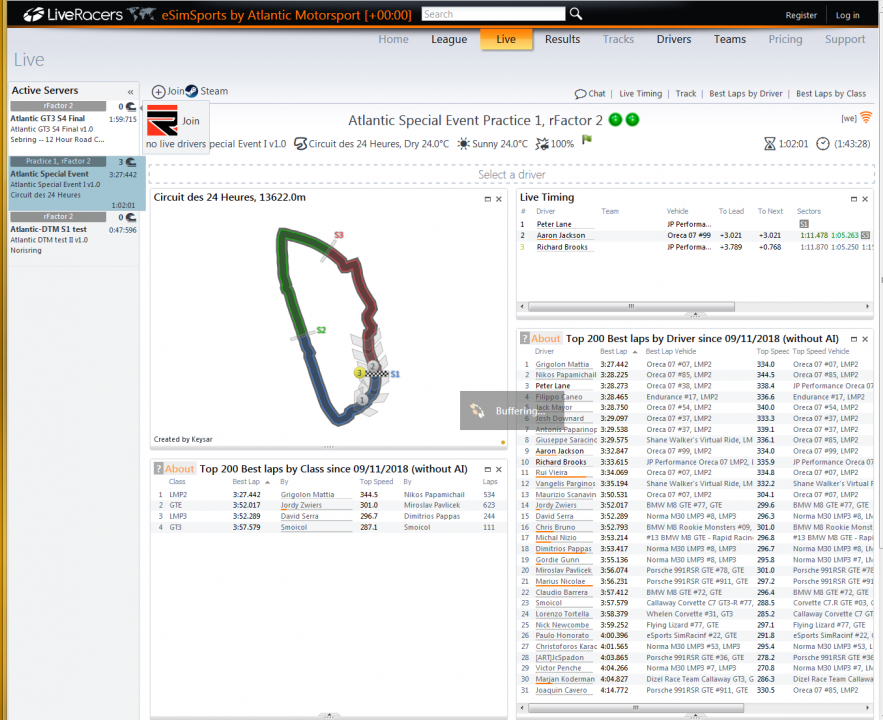
Task: Click question mark icon in Best laps by Driver
Action: pos(524,338)
